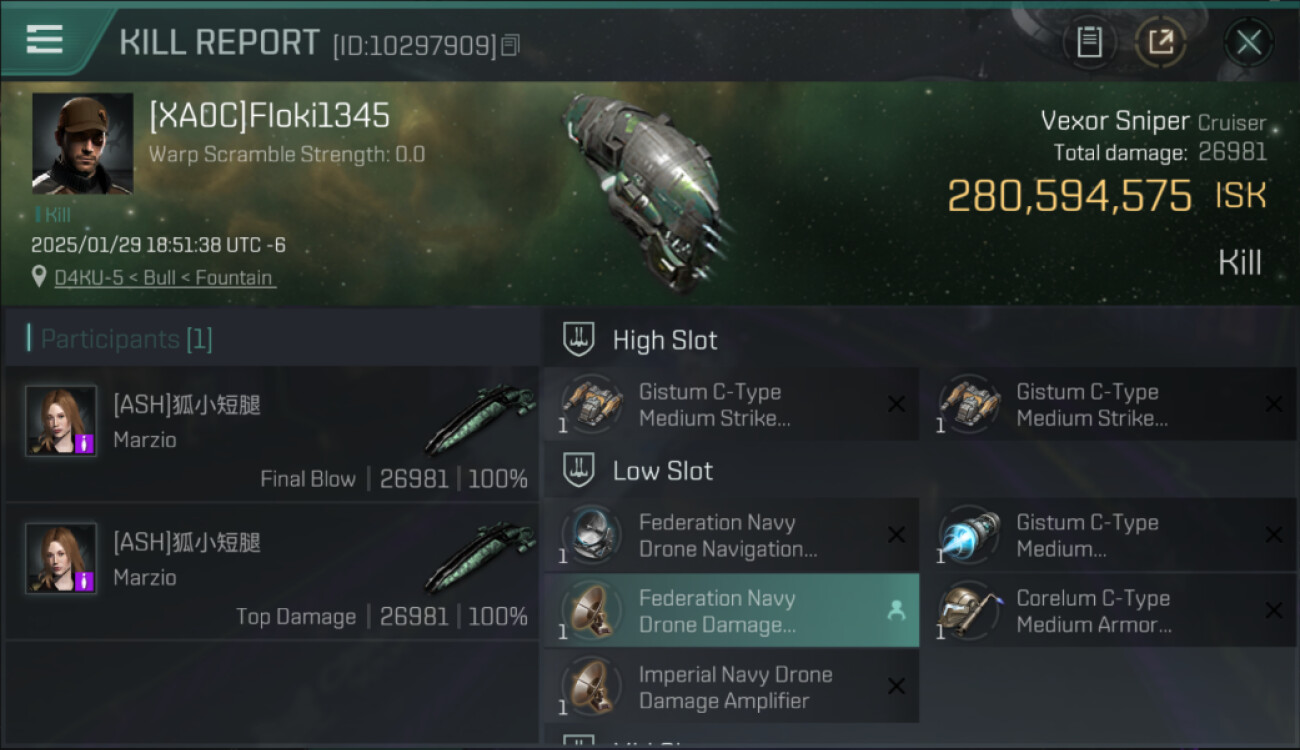Share the kill report externally
This screenshot has height=750, width=1300.
(1160, 42)
